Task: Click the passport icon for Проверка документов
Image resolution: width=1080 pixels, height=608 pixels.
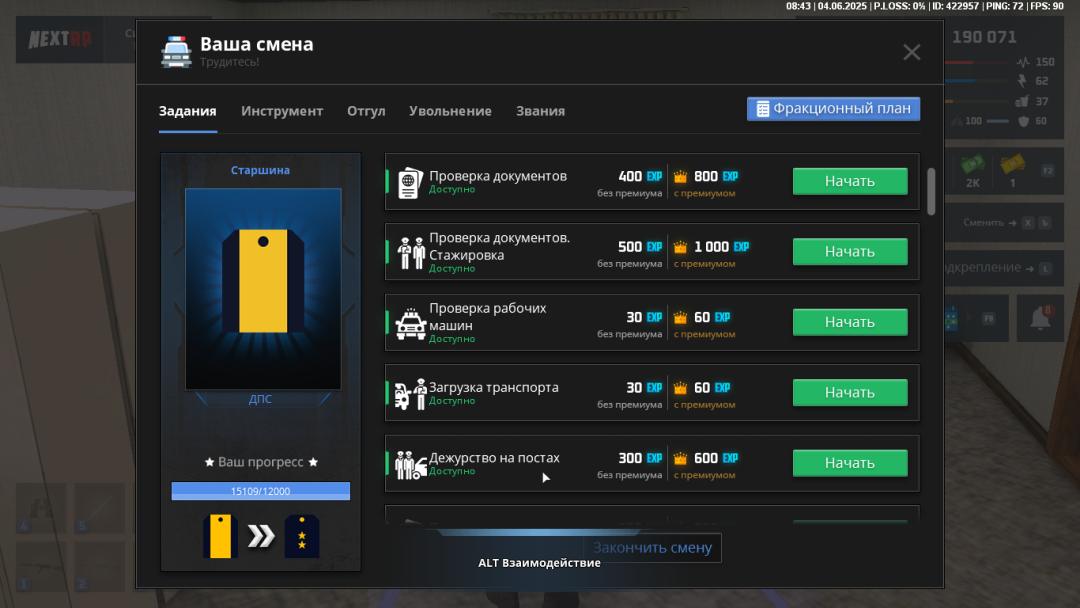Action: 409,183
